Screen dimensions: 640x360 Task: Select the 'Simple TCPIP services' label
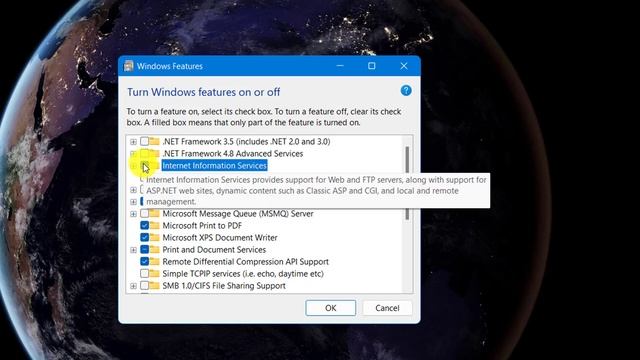pos(243,273)
